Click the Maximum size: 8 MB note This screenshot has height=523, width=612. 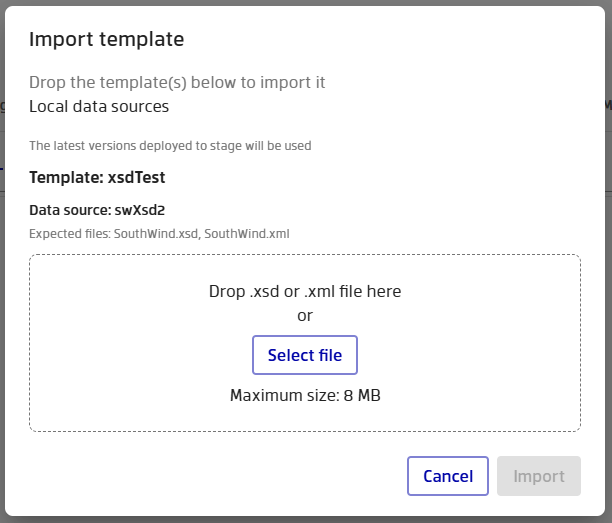coord(305,395)
